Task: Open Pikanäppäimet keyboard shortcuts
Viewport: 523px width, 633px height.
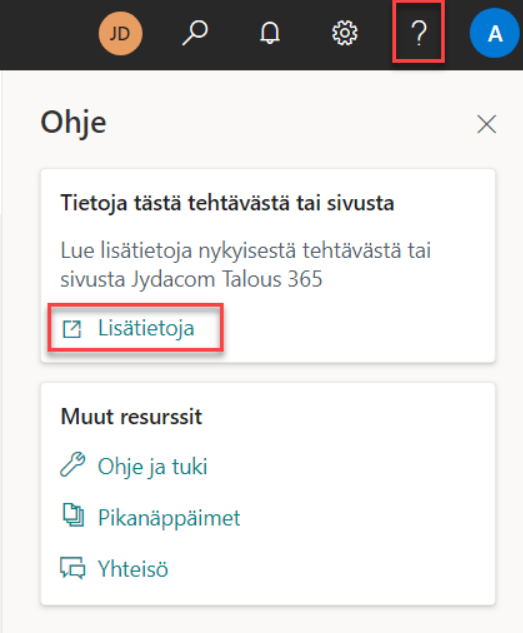Action: pos(169,518)
